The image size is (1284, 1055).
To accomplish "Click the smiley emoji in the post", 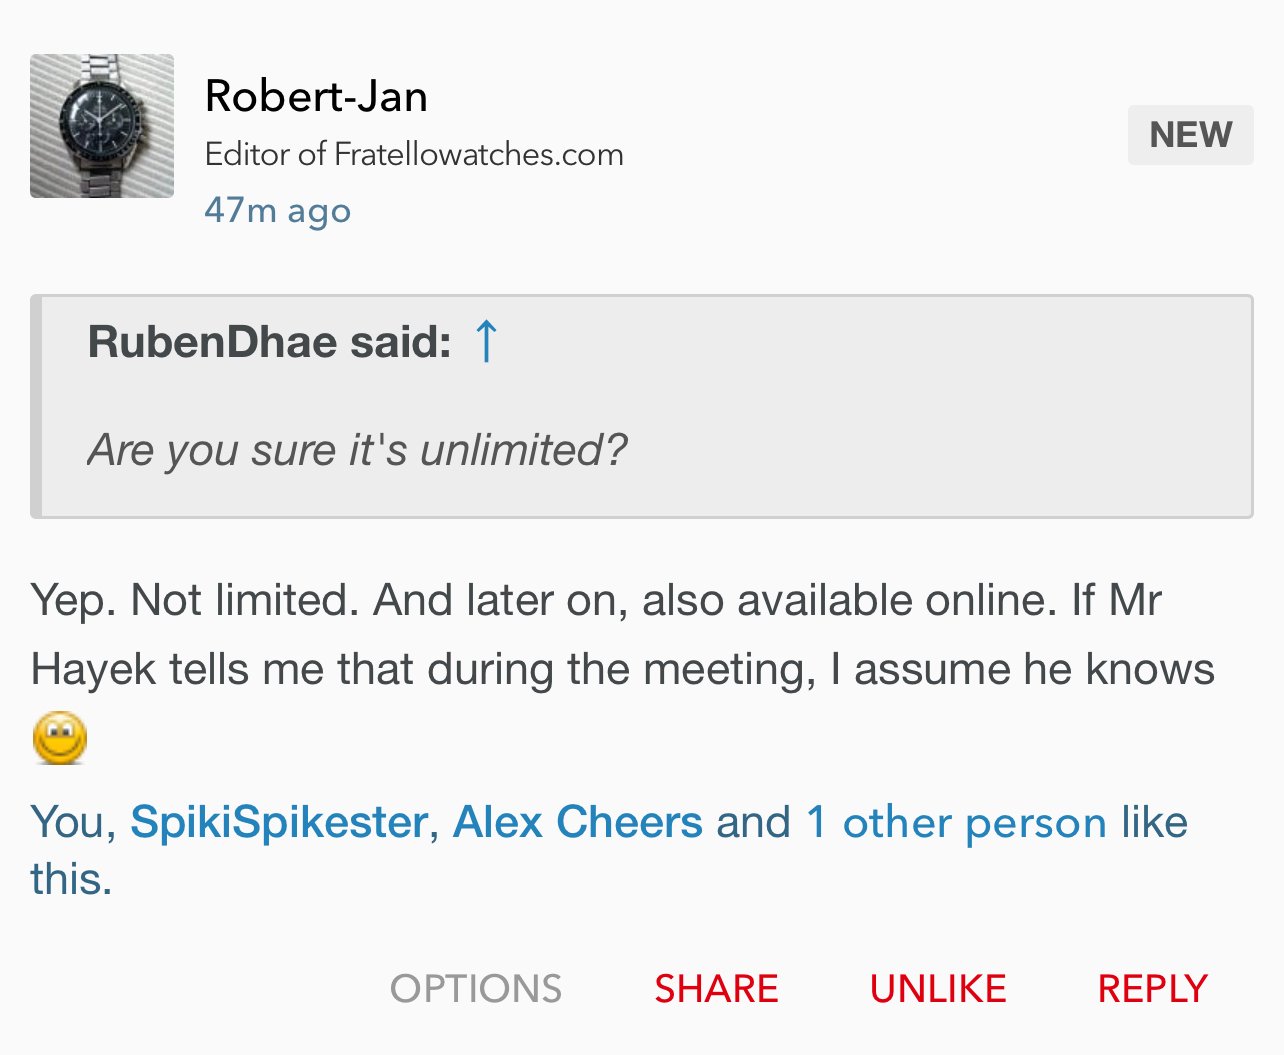I will tap(60, 738).
